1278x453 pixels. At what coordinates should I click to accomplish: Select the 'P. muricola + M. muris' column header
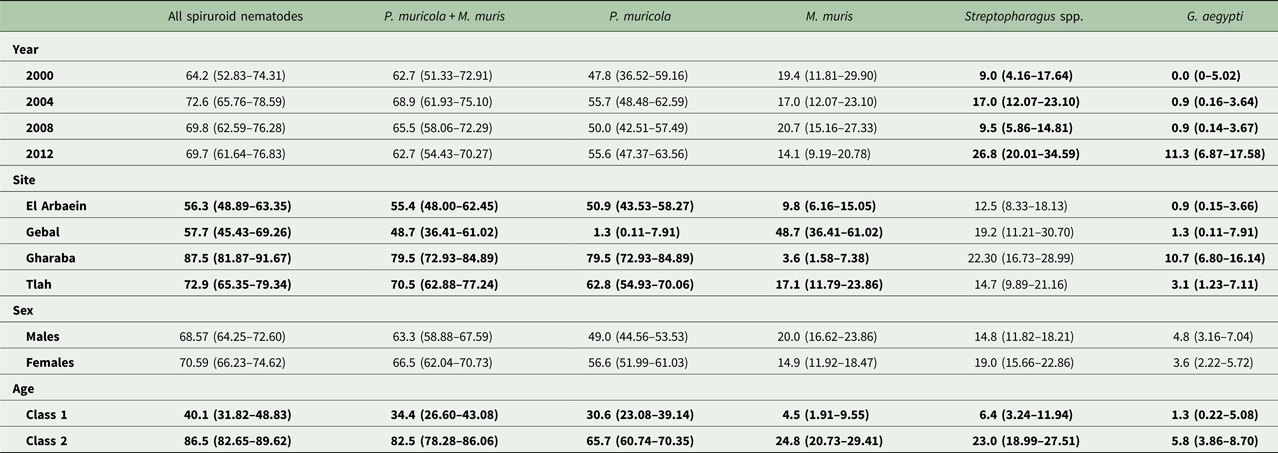(444, 17)
